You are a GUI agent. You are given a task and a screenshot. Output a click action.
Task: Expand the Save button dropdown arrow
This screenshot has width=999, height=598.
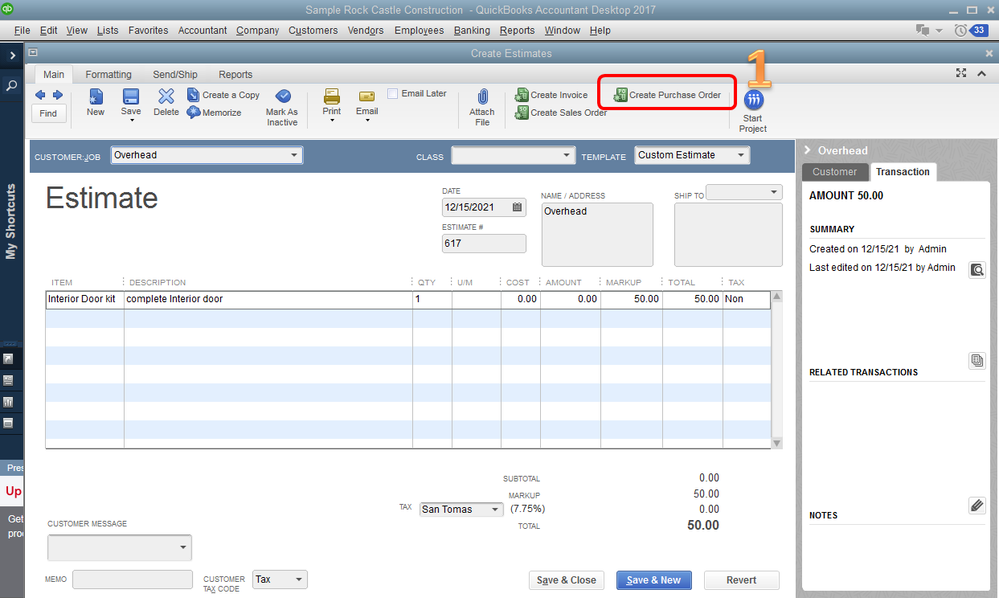point(132,120)
